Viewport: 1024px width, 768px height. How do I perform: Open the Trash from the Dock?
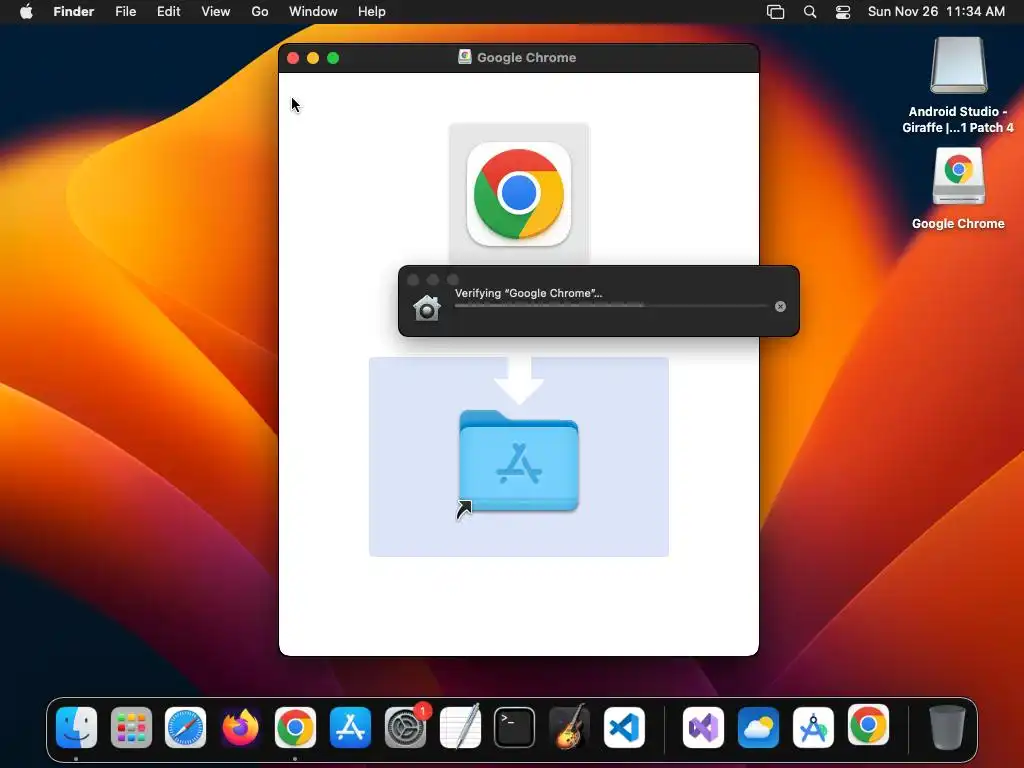tap(947, 727)
